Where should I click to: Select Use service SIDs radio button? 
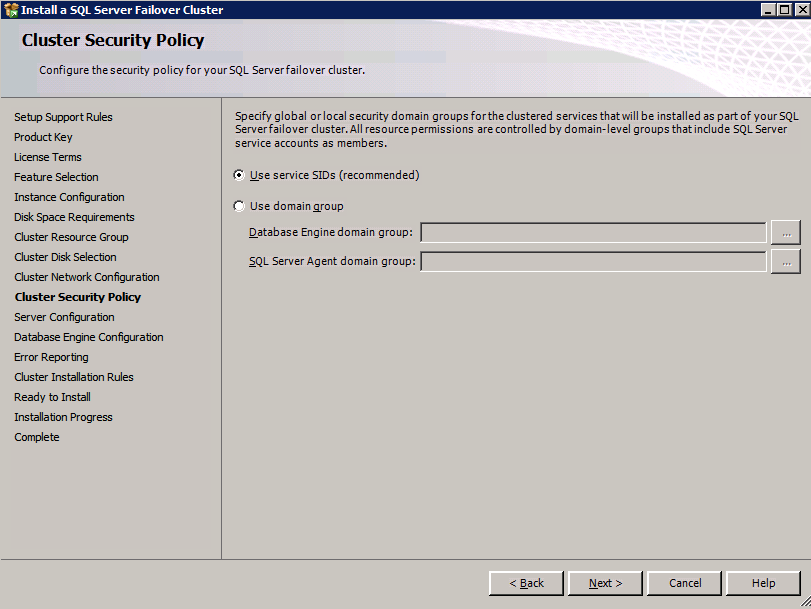click(239, 175)
